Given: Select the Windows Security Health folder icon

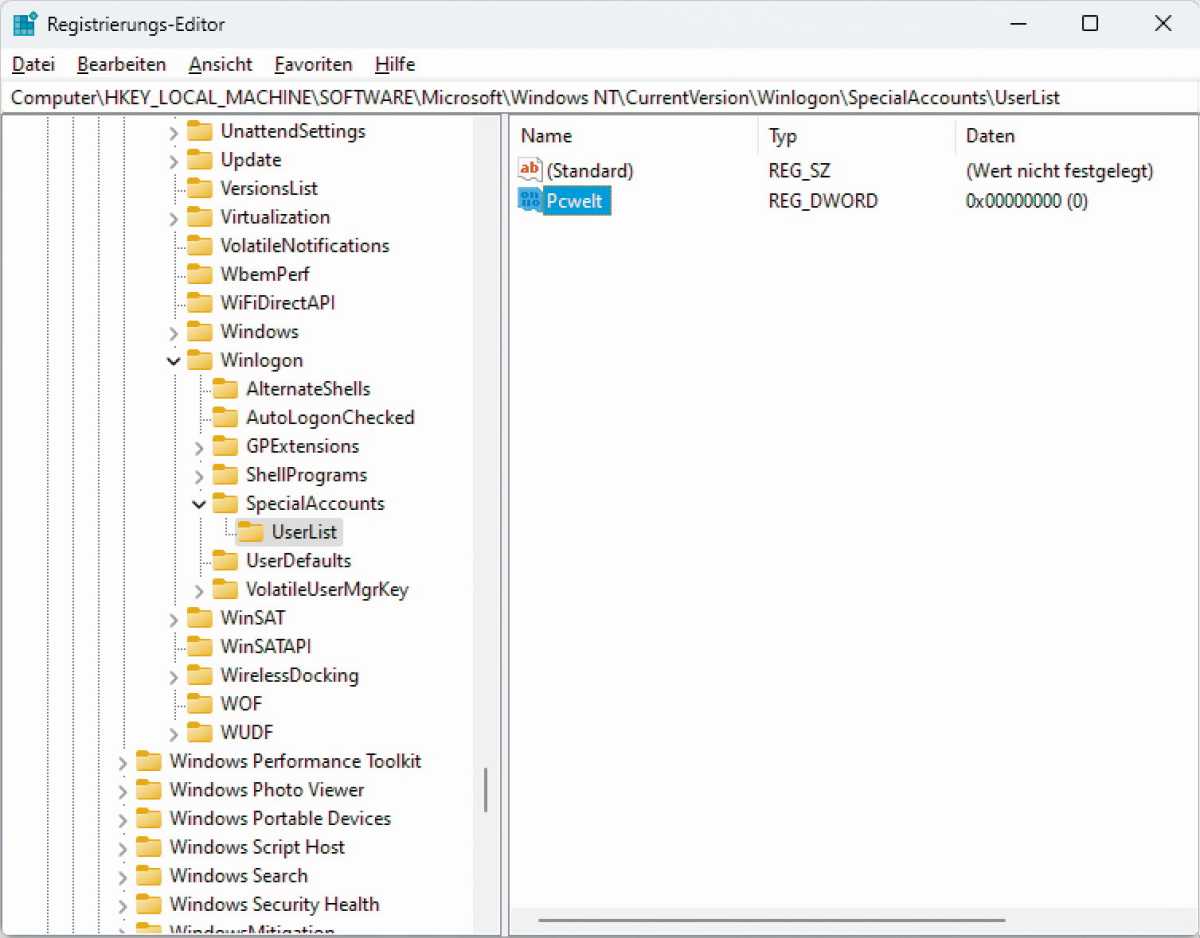Looking at the screenshot, I should (149, 905).
